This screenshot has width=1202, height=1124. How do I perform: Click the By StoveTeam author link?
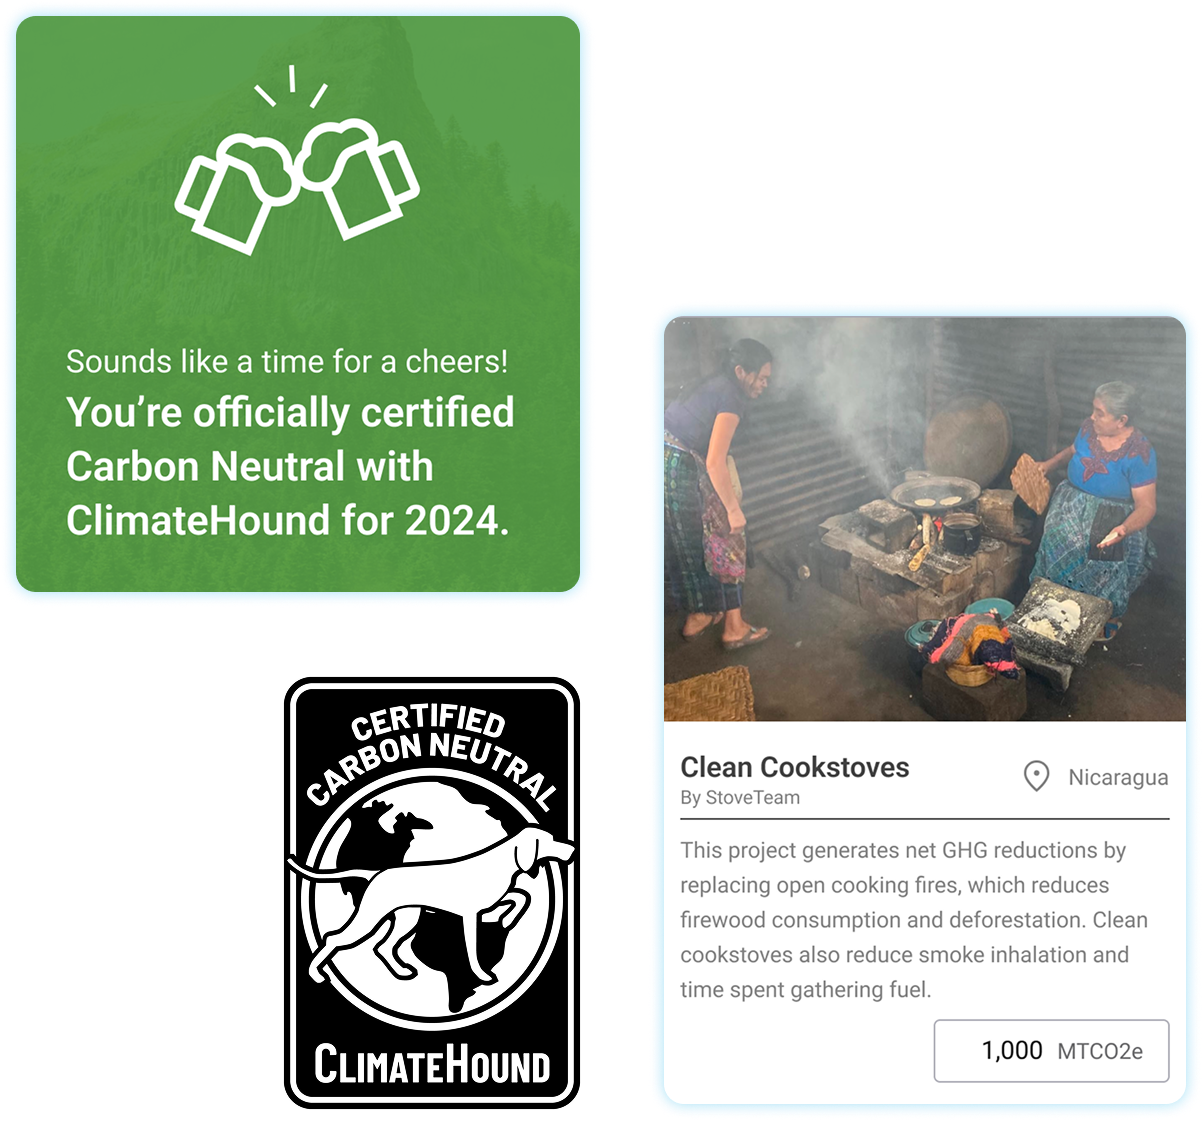point(740,798)
